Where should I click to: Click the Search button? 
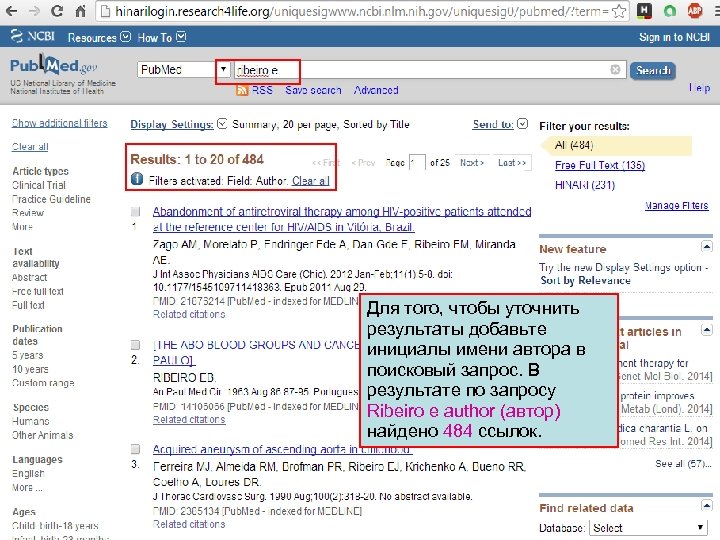(x=652, y=71)
